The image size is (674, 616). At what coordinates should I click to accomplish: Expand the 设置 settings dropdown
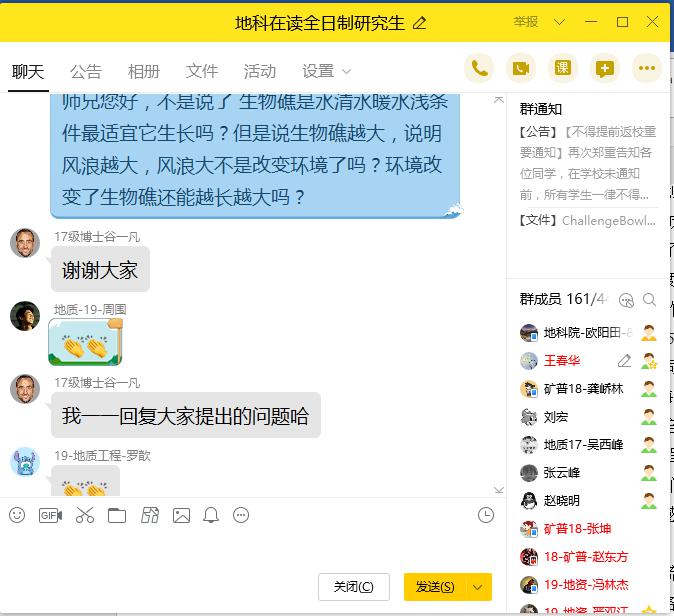click(327, 71)
